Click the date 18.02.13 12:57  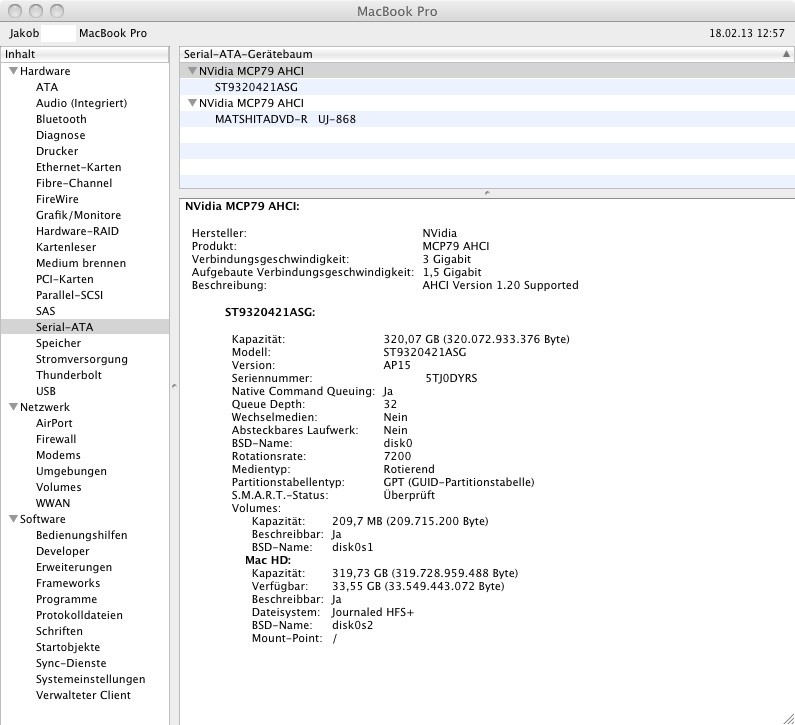pos(746,33)
